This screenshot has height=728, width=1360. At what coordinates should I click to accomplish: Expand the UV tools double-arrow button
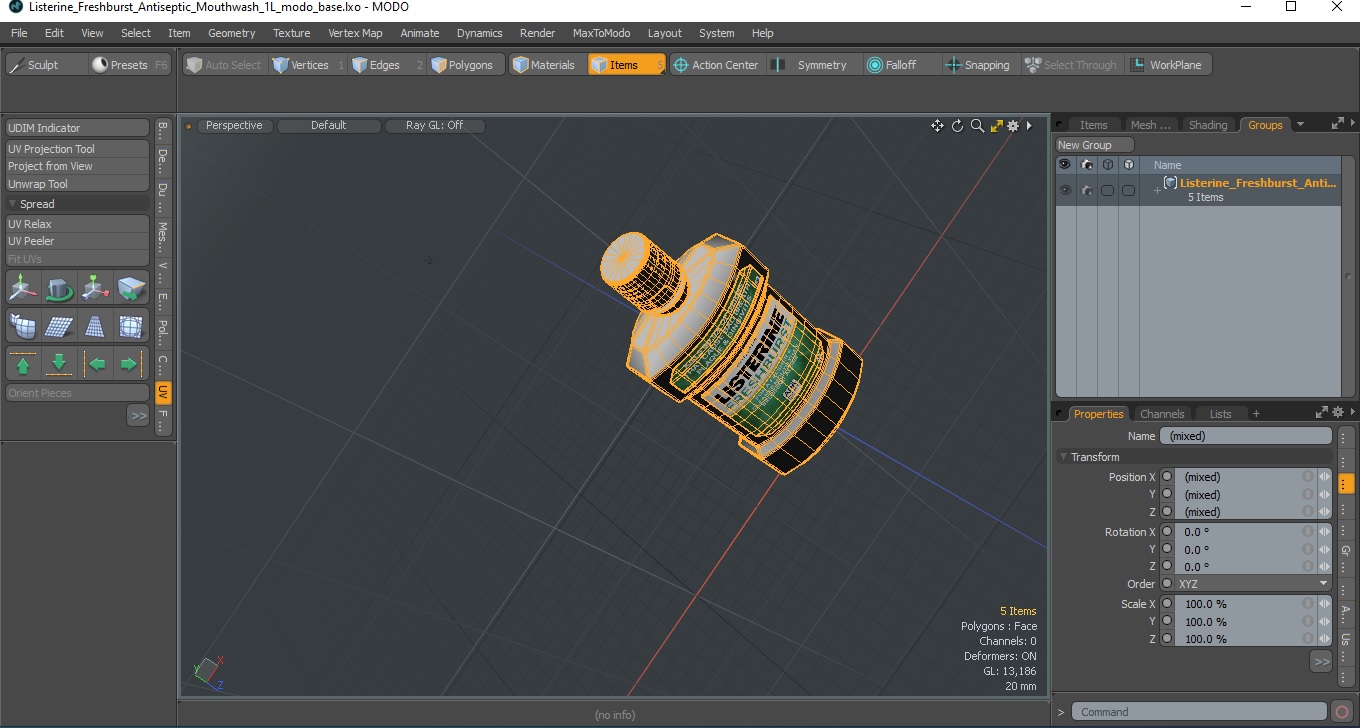[138, 415]
